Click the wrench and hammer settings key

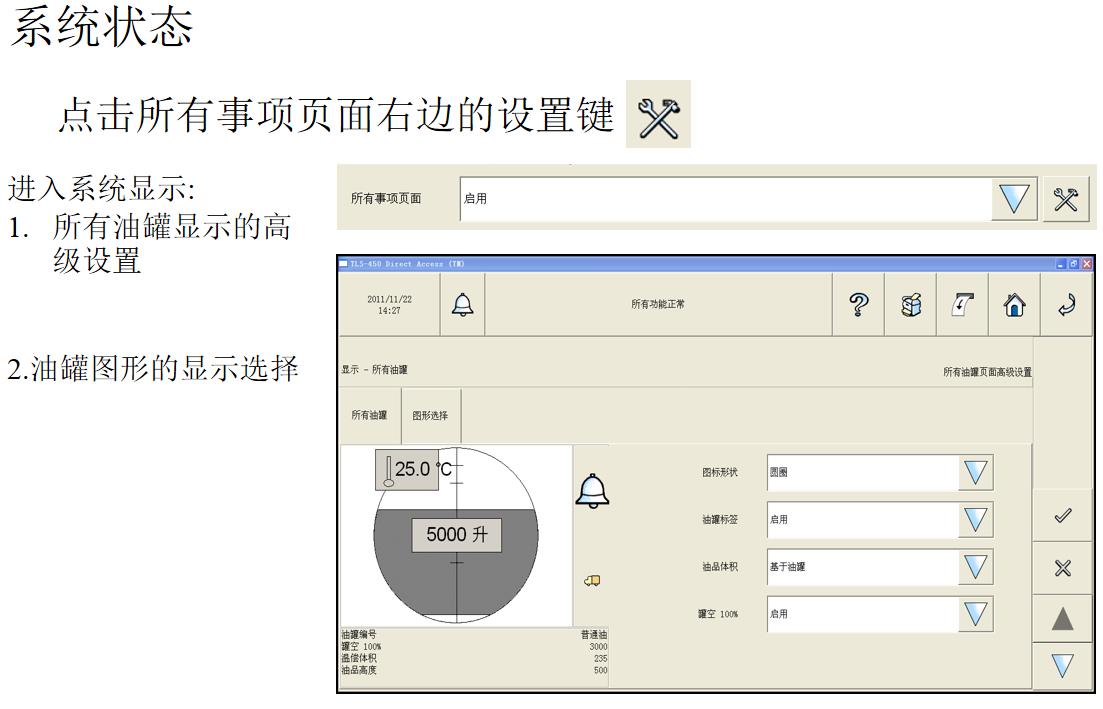[1067, 199]
